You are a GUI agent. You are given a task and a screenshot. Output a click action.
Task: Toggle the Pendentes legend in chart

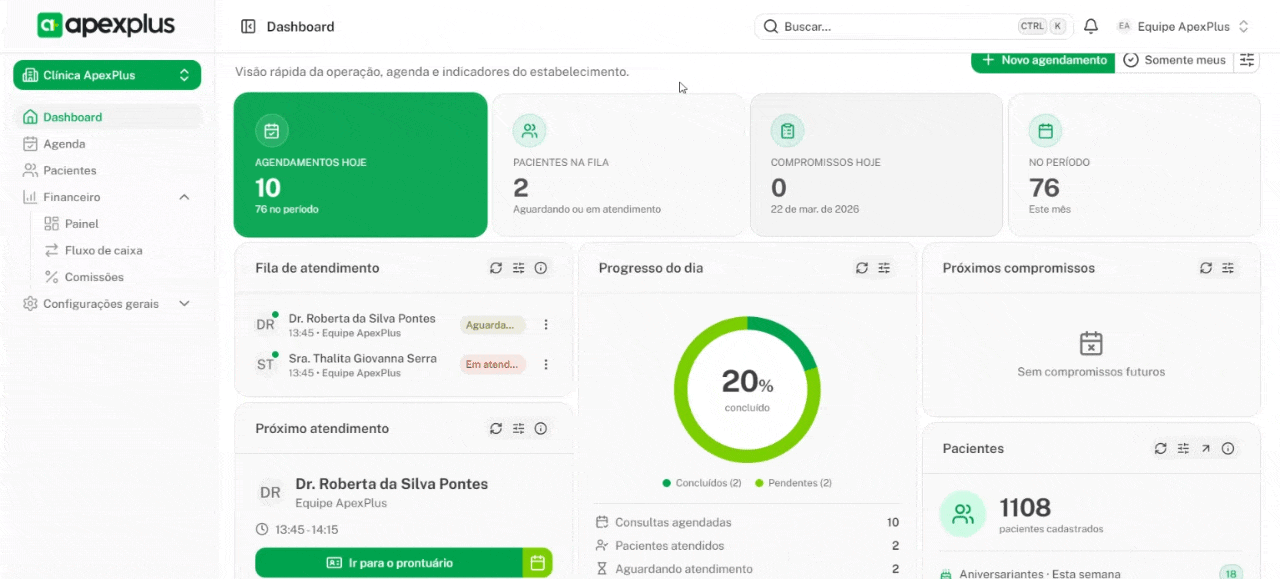[793, 483]
